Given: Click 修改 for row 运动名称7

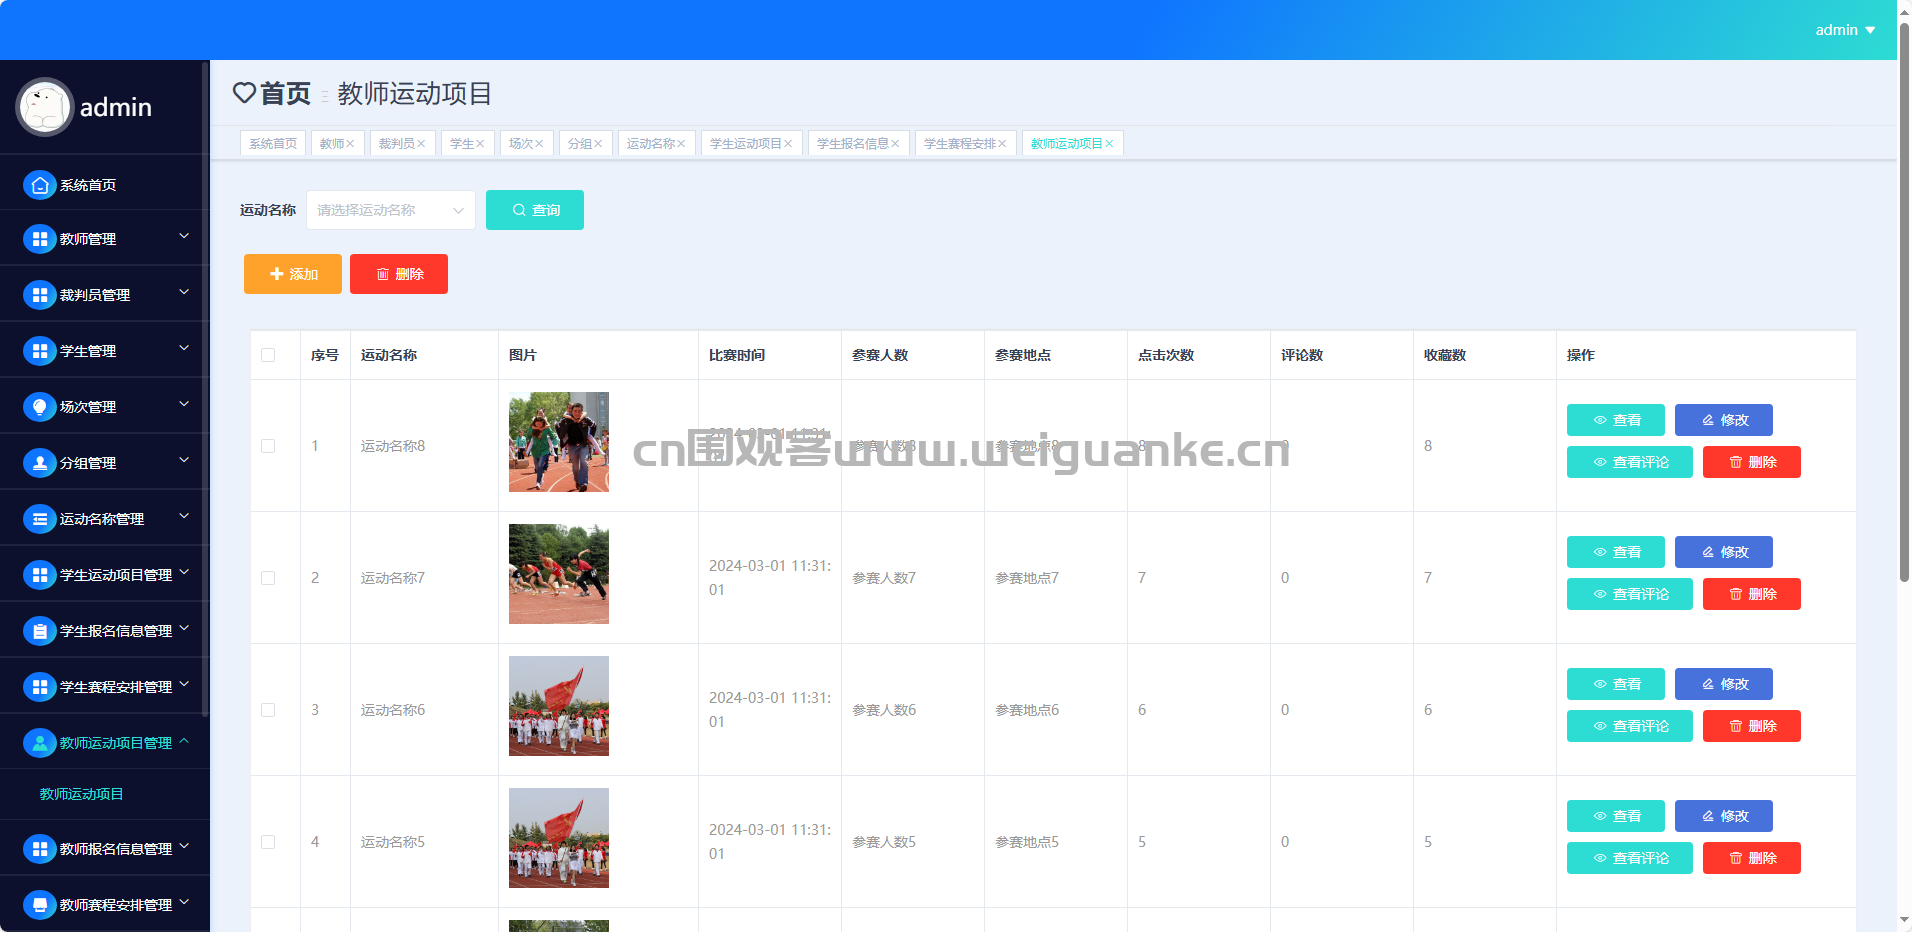Looking at the screenshot, I should click(1724, 552).
